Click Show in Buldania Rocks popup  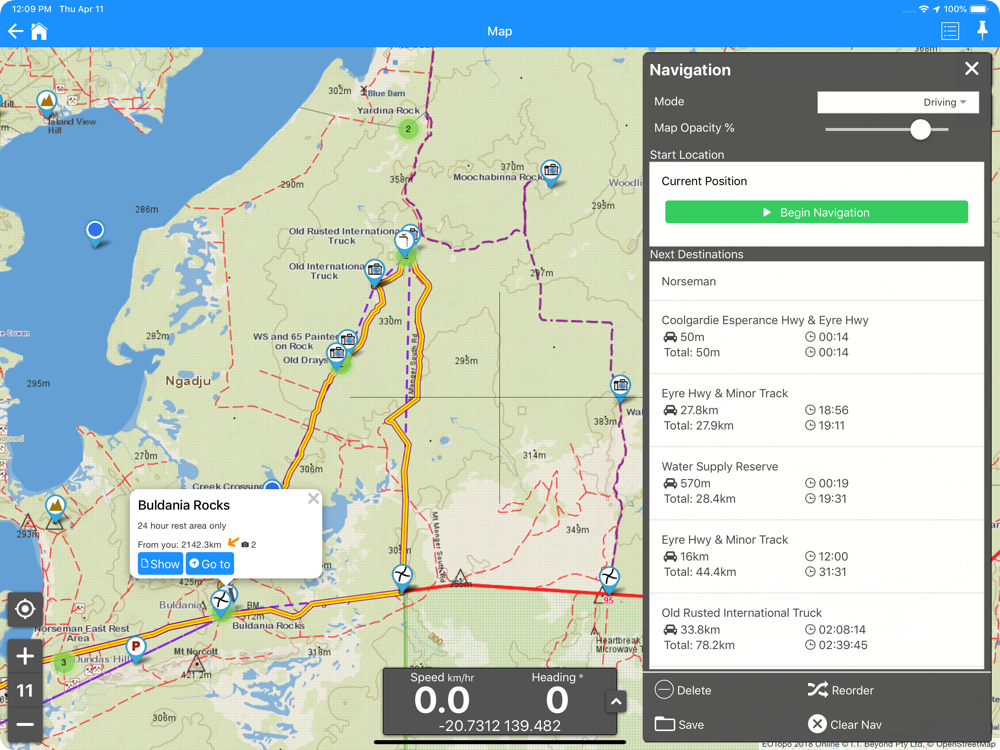pos(160,564)
